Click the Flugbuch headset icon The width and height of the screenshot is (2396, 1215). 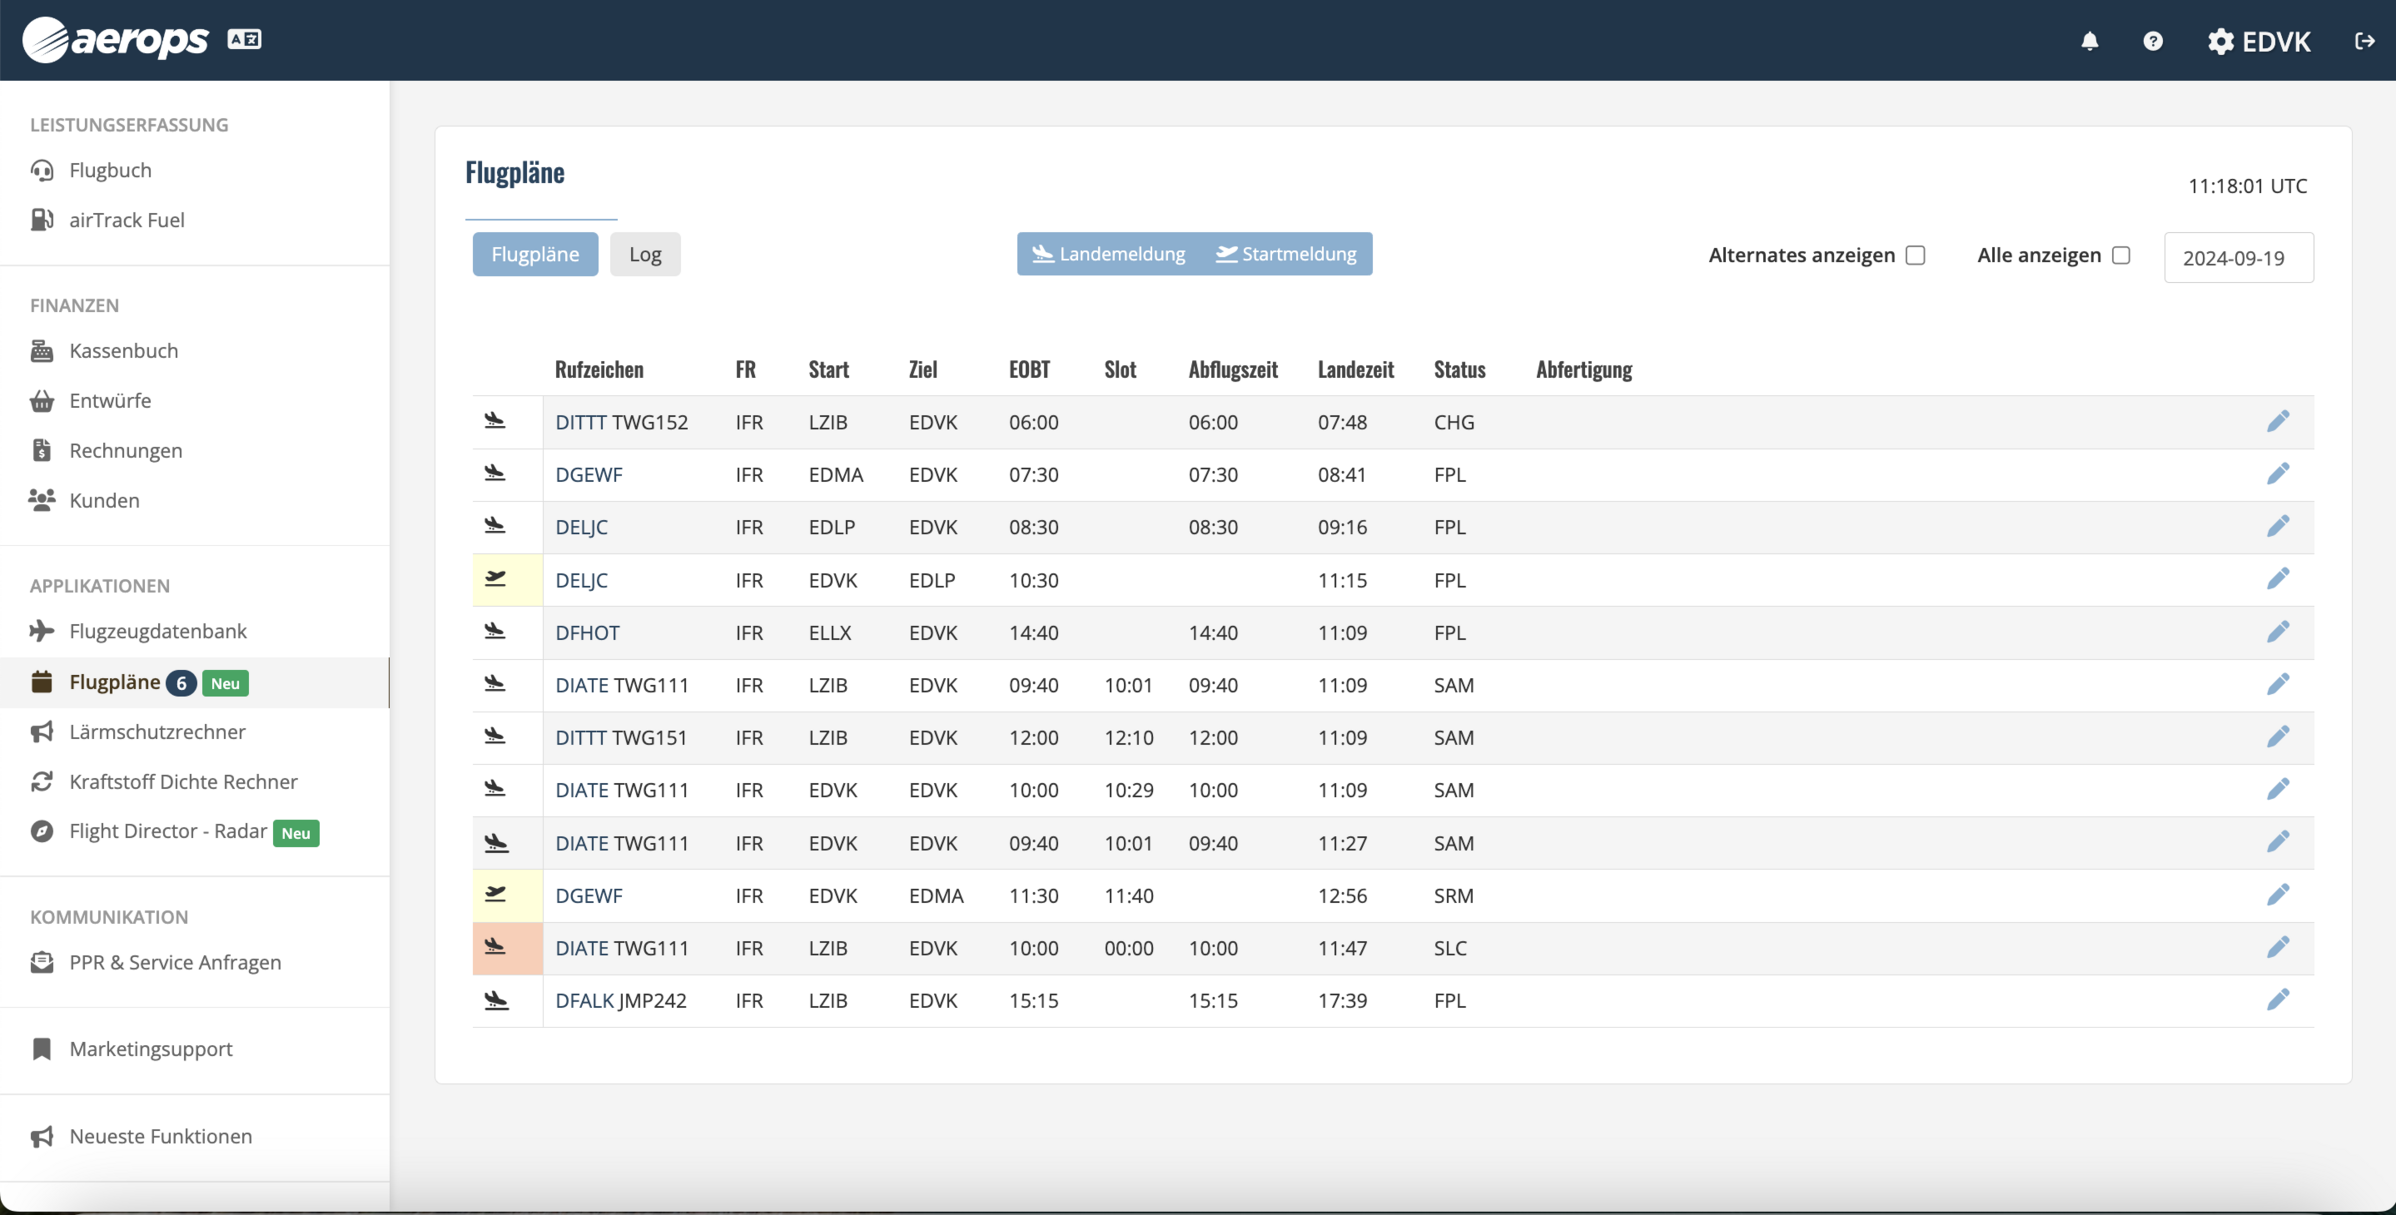coord(42,170)
